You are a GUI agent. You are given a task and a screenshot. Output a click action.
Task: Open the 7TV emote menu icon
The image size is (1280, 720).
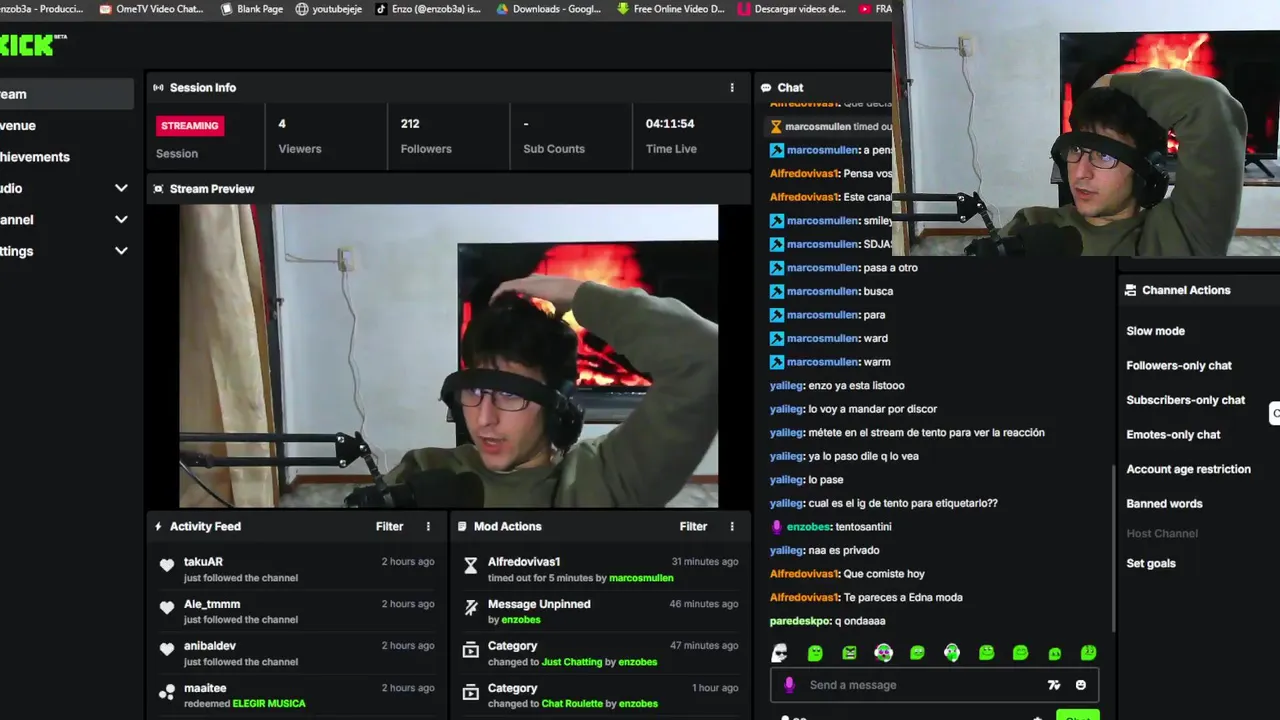(x=1053, y=685)
